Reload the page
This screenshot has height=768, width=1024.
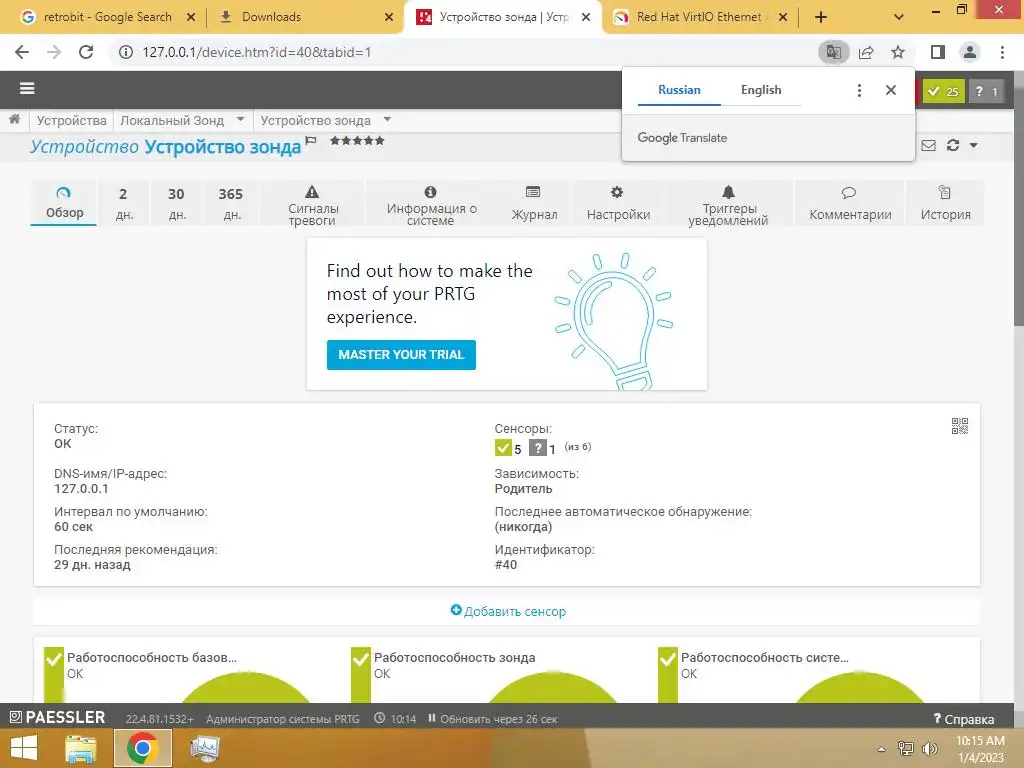pos(86,52)
